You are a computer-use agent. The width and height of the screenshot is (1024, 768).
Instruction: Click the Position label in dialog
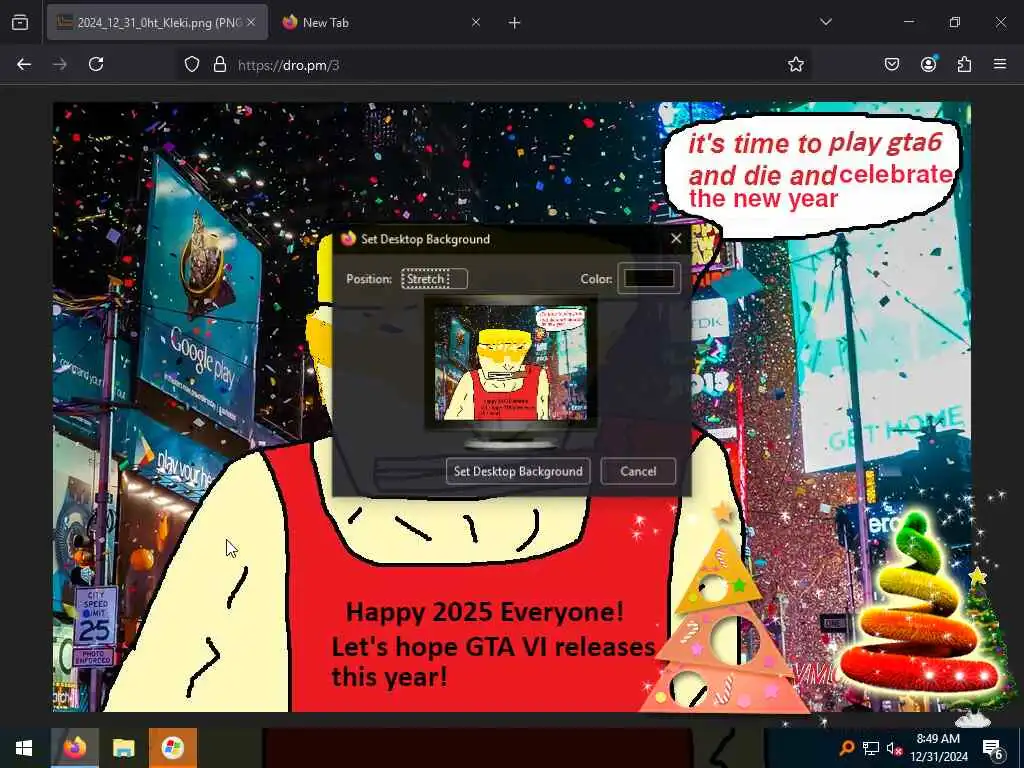tap(369, 279)
